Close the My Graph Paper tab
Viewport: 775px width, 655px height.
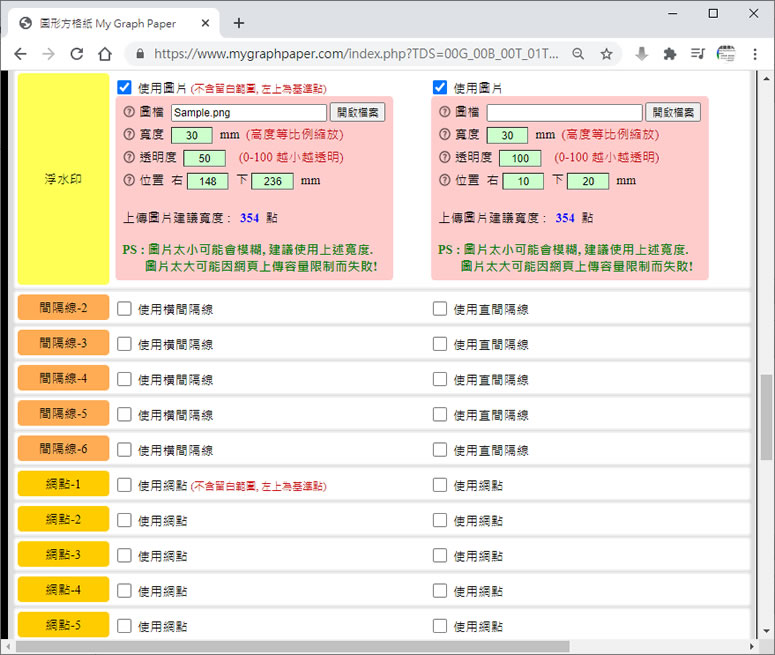coord(206,23)
